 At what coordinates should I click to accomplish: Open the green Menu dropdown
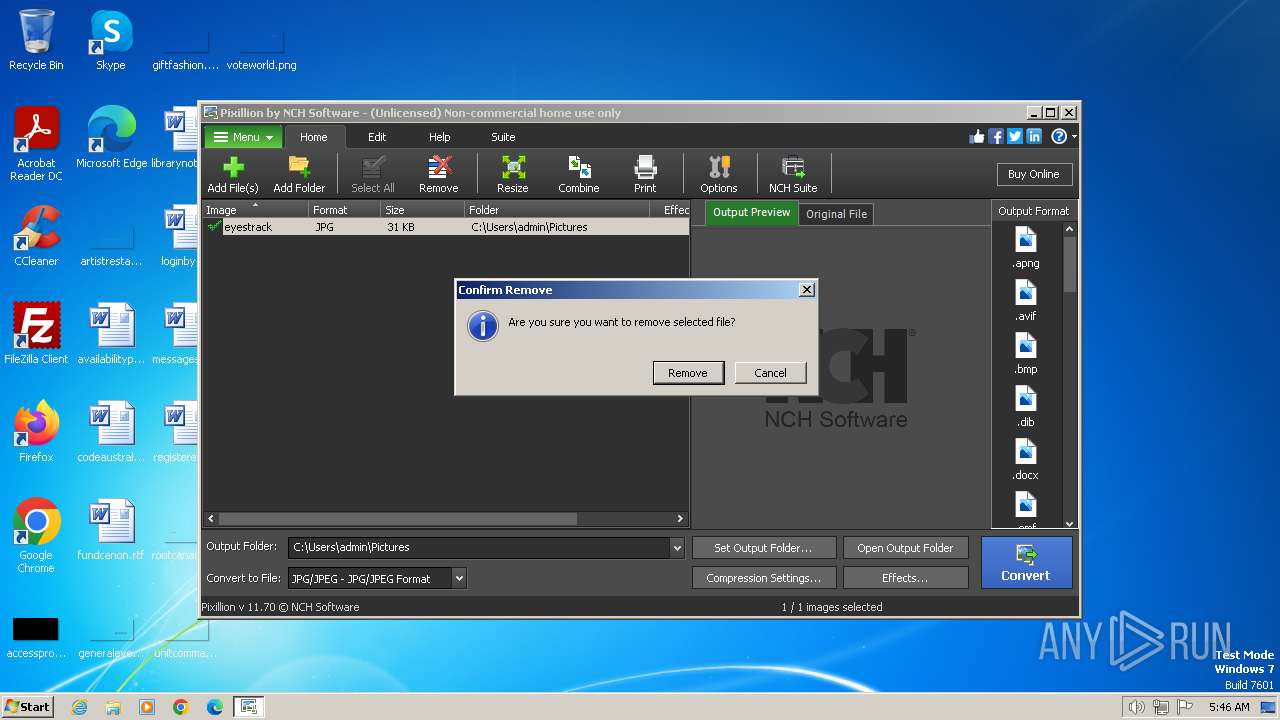pos(243,137)
